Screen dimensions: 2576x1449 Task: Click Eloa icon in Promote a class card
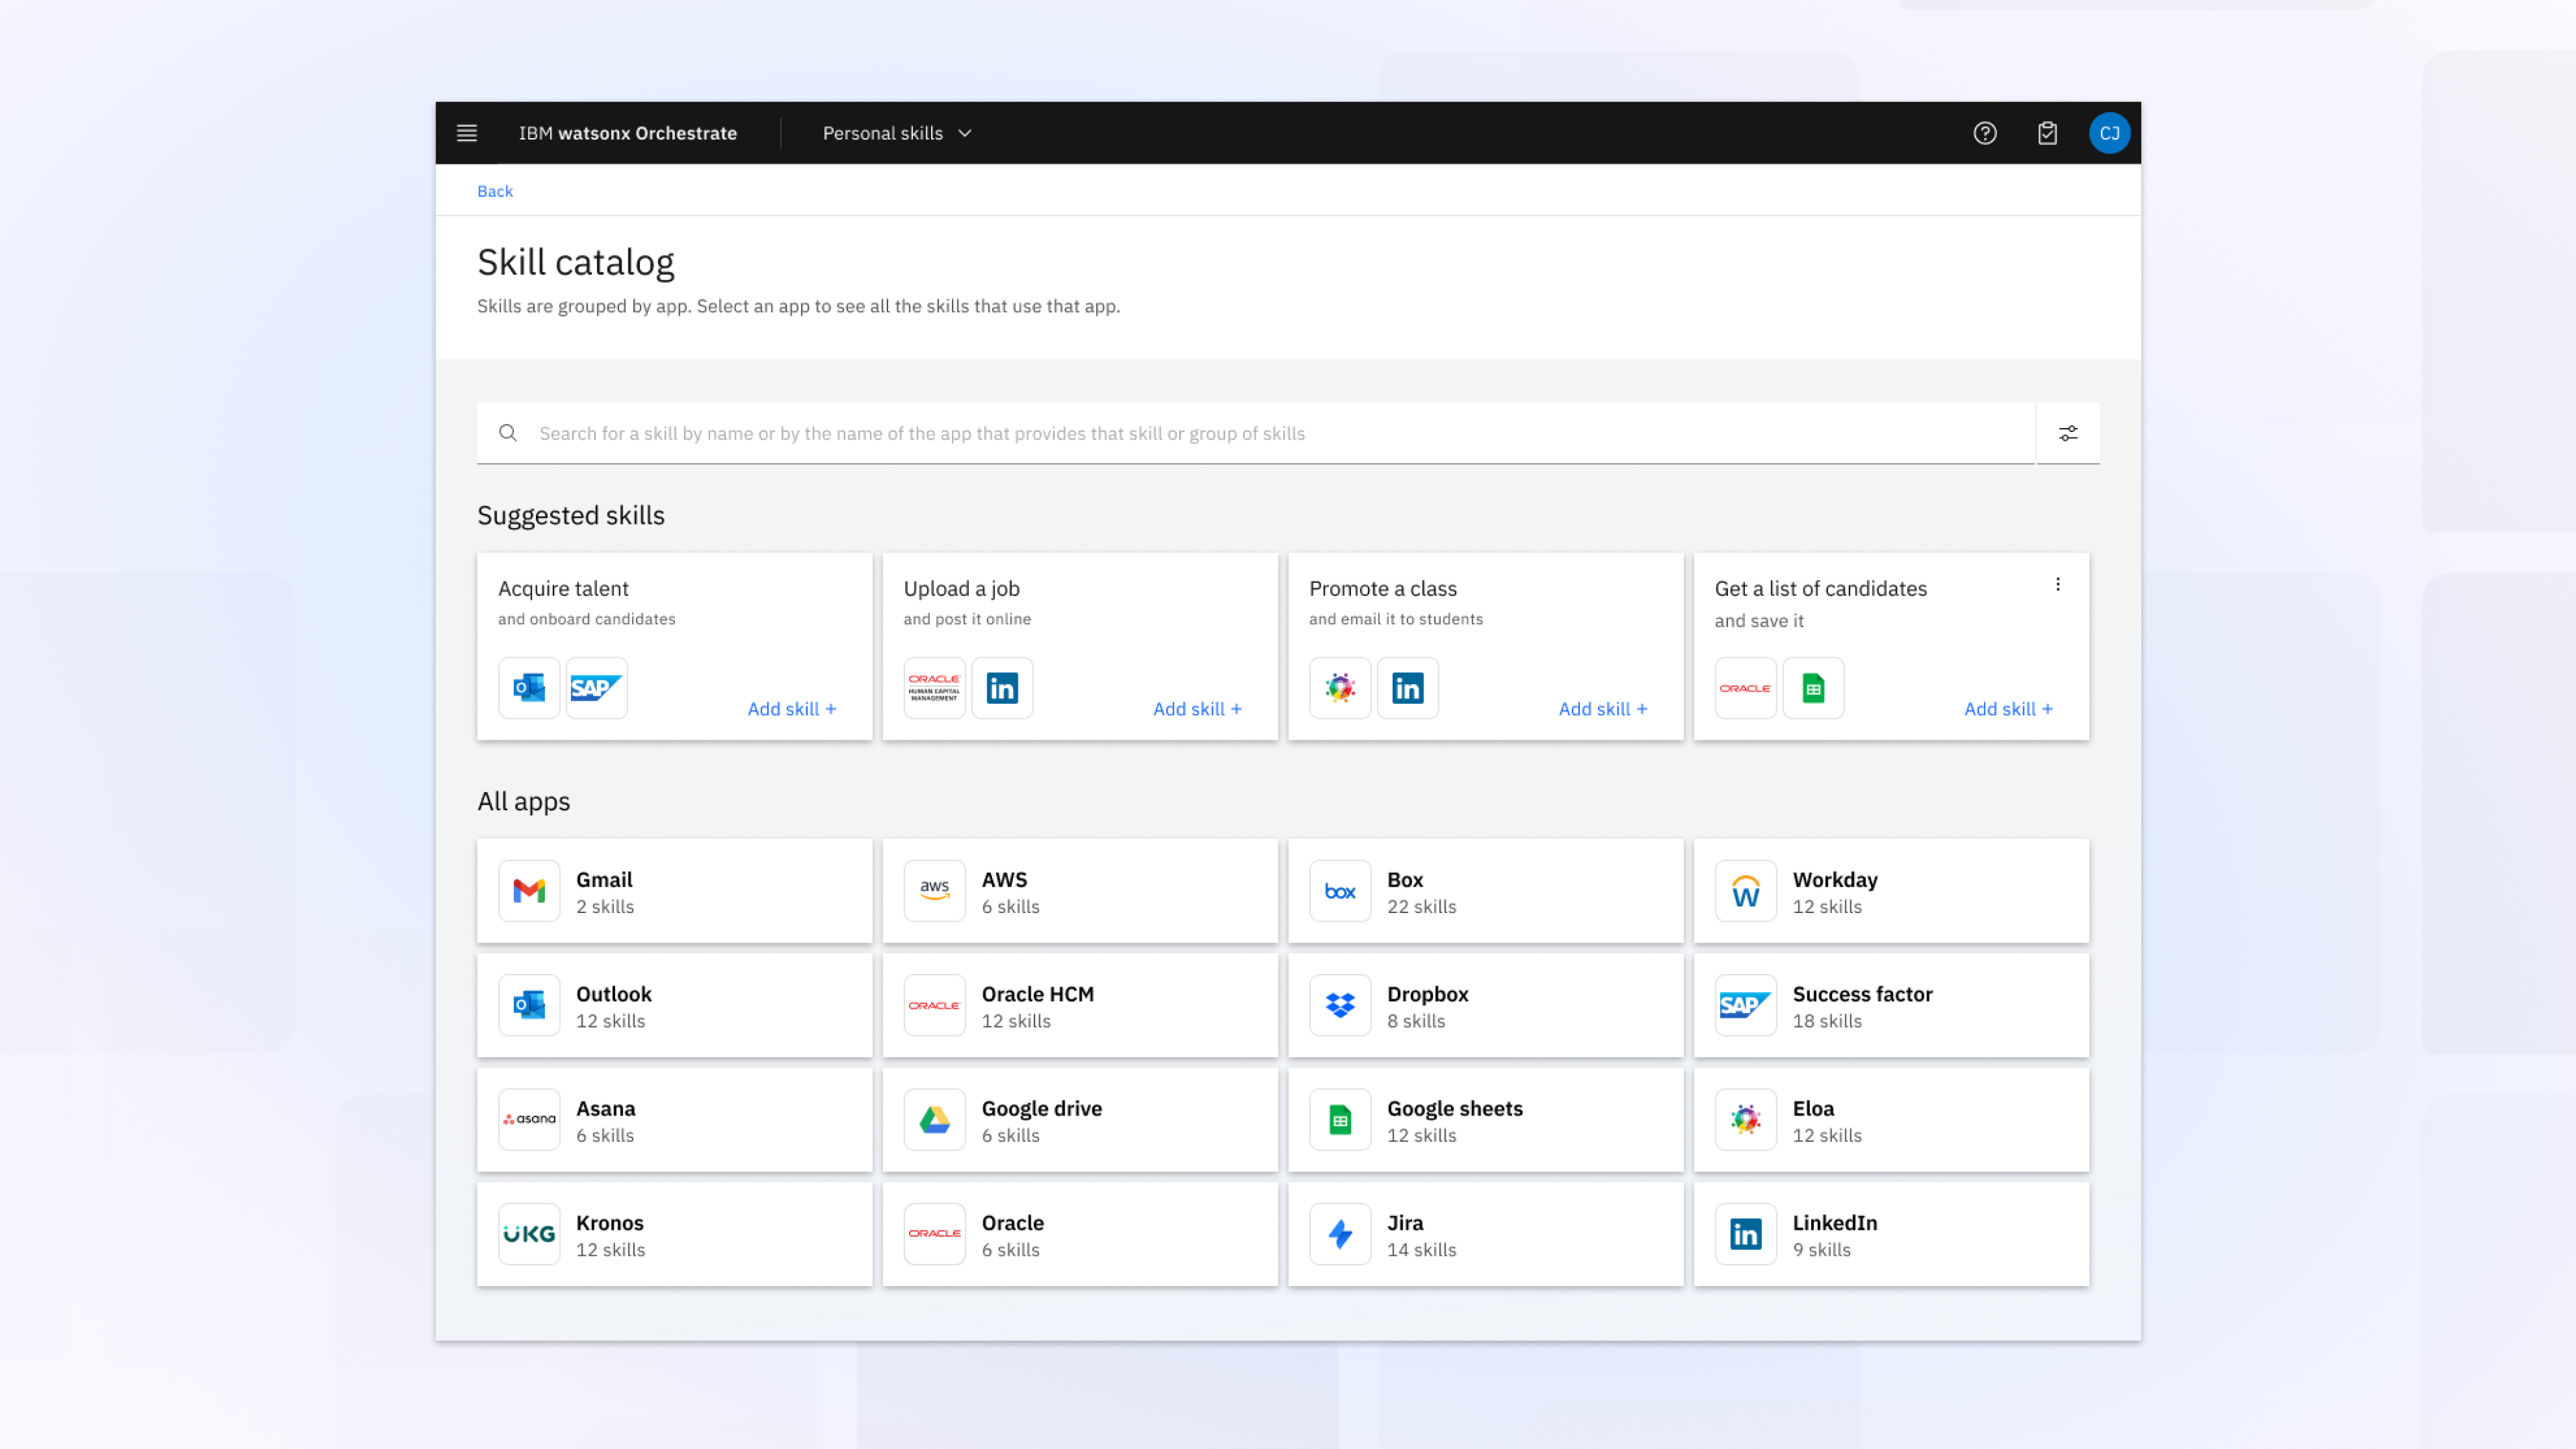[1340, 688]
